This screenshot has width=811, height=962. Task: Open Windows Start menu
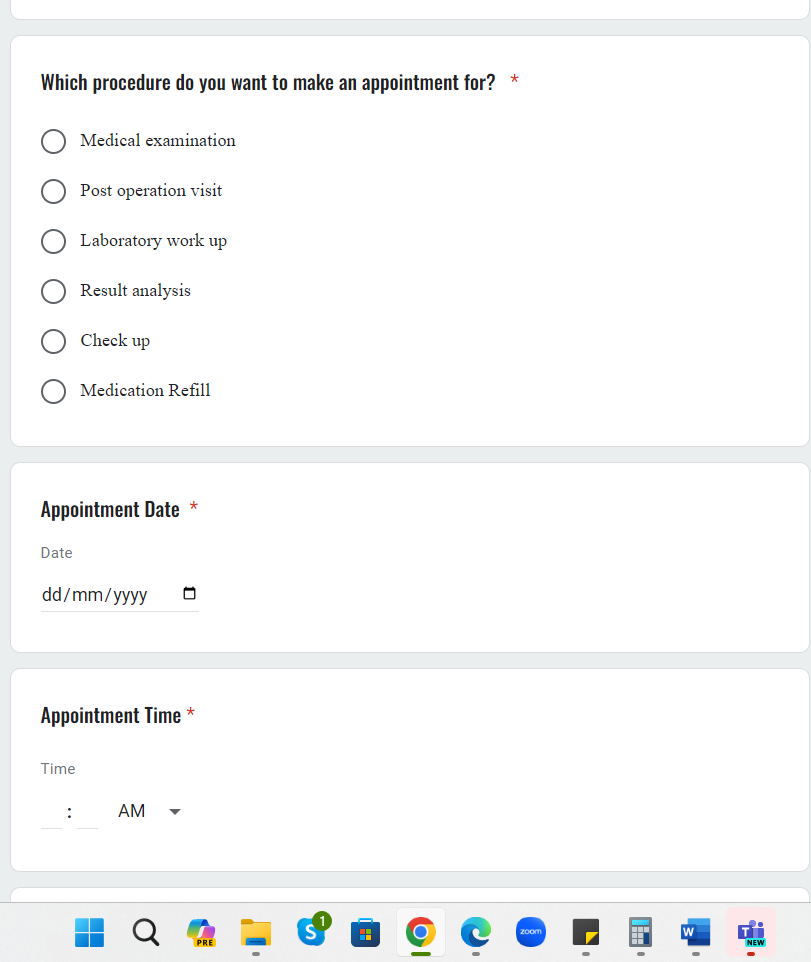click(89, 932)
